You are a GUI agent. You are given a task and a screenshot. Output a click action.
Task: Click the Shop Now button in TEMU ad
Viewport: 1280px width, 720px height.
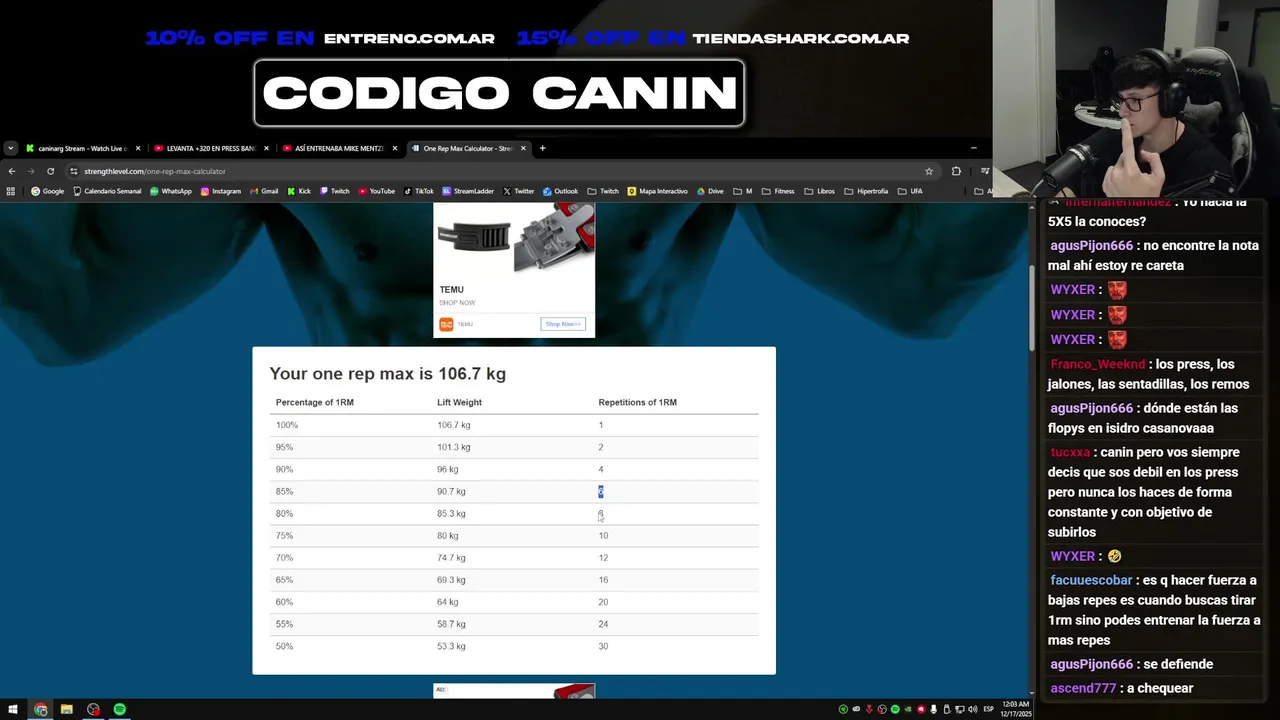click(x=563, y=324)
